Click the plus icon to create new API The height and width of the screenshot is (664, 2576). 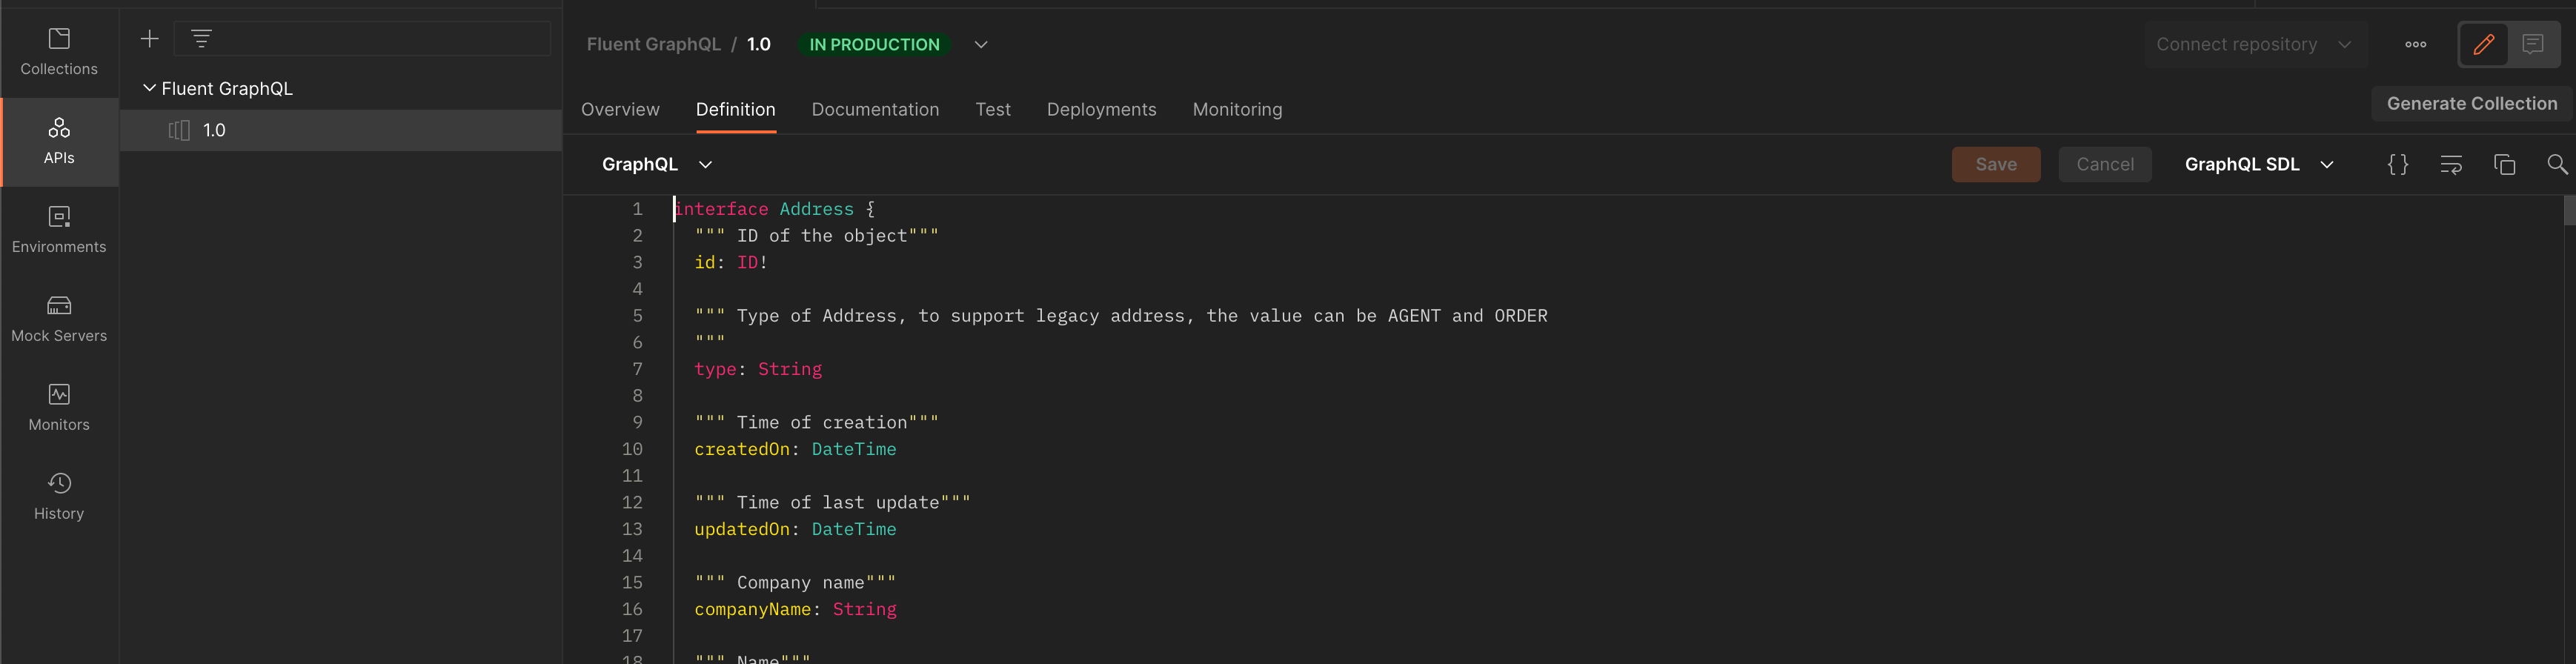[149, 39]
